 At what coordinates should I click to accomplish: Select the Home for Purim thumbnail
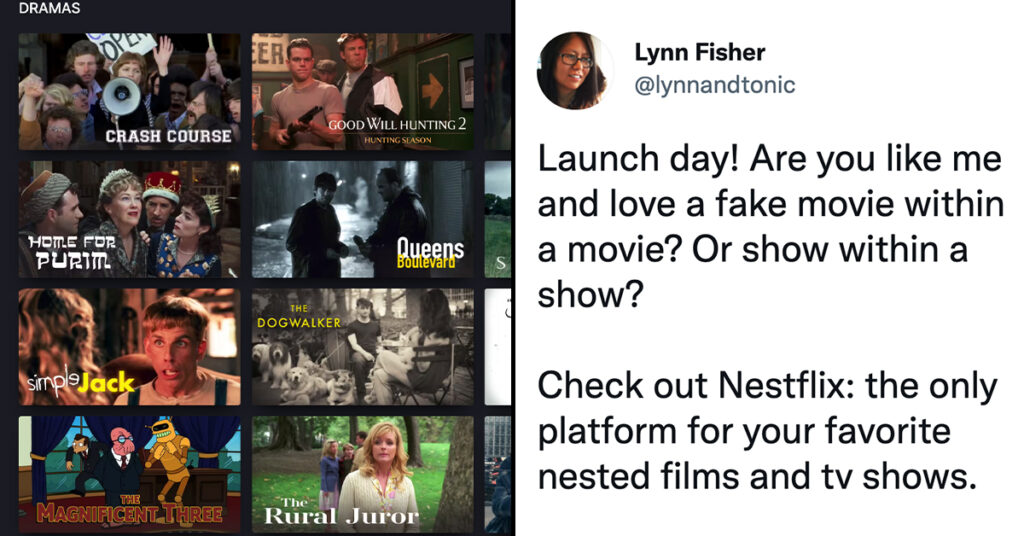[x=129, y=219]
